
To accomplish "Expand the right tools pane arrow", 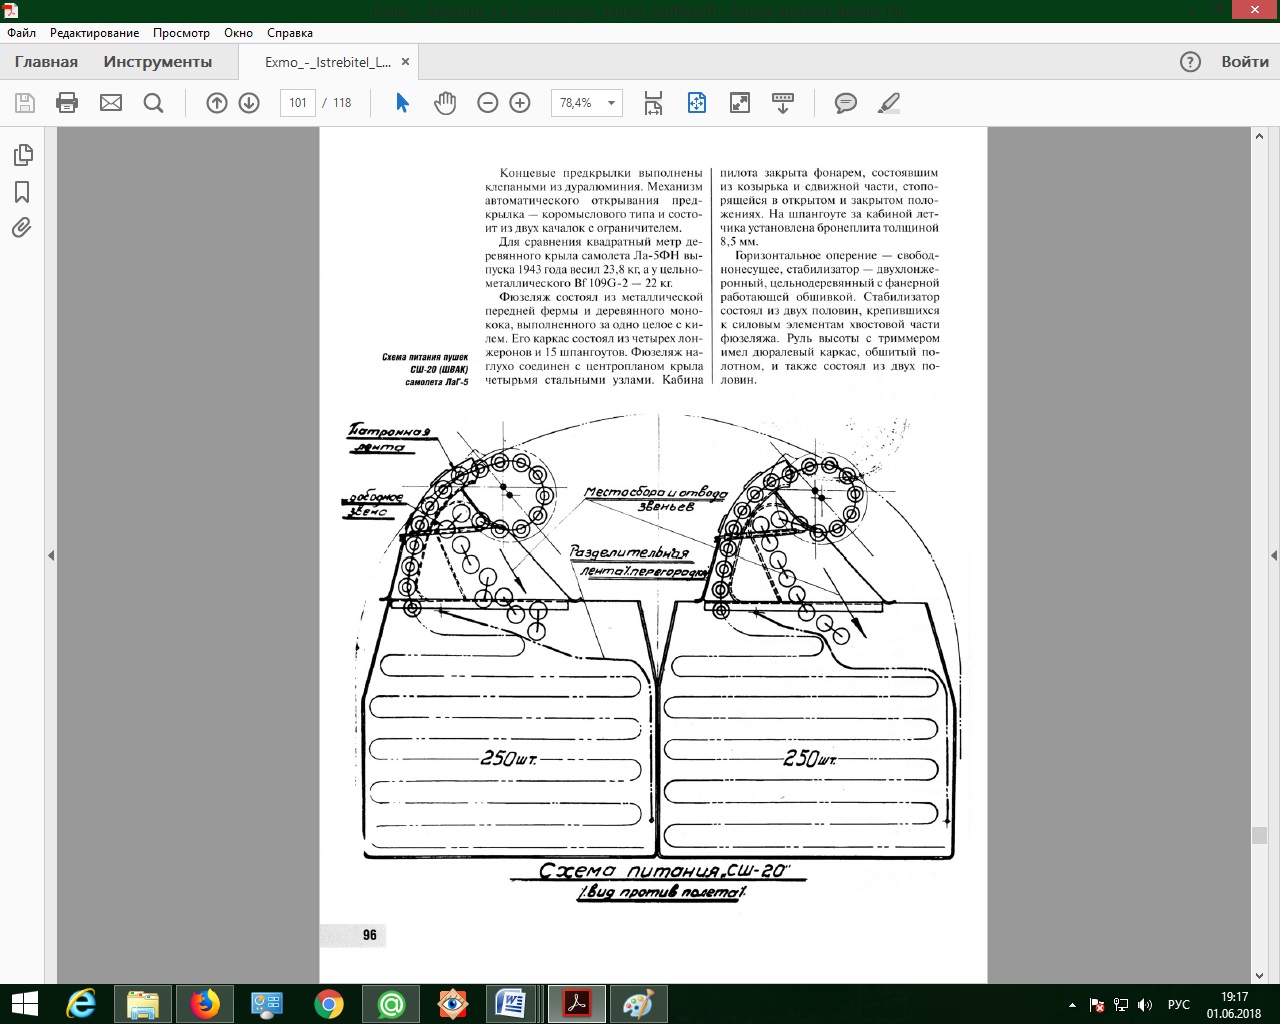I will (x=1273, y=555).
